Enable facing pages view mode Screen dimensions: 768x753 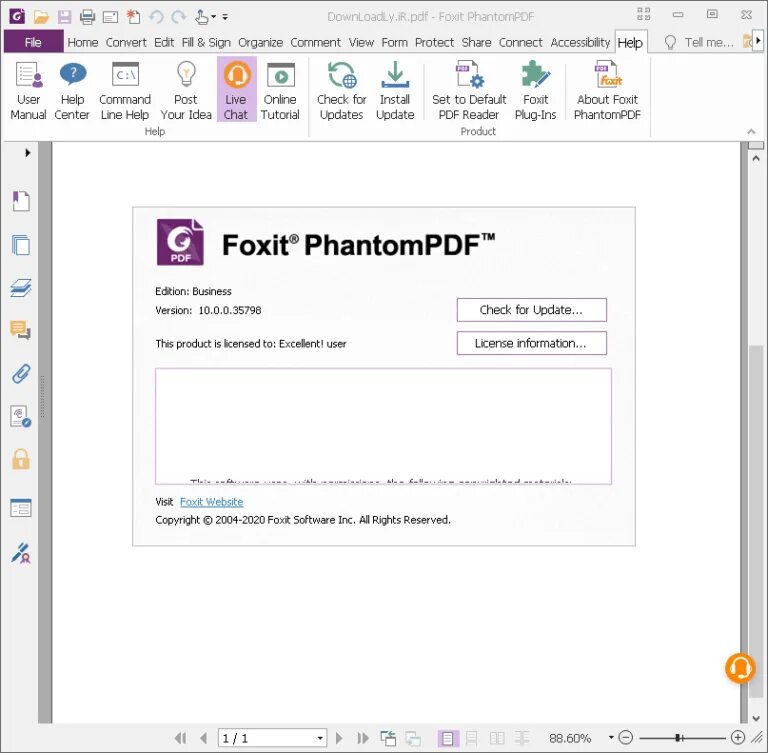[497, 738]
